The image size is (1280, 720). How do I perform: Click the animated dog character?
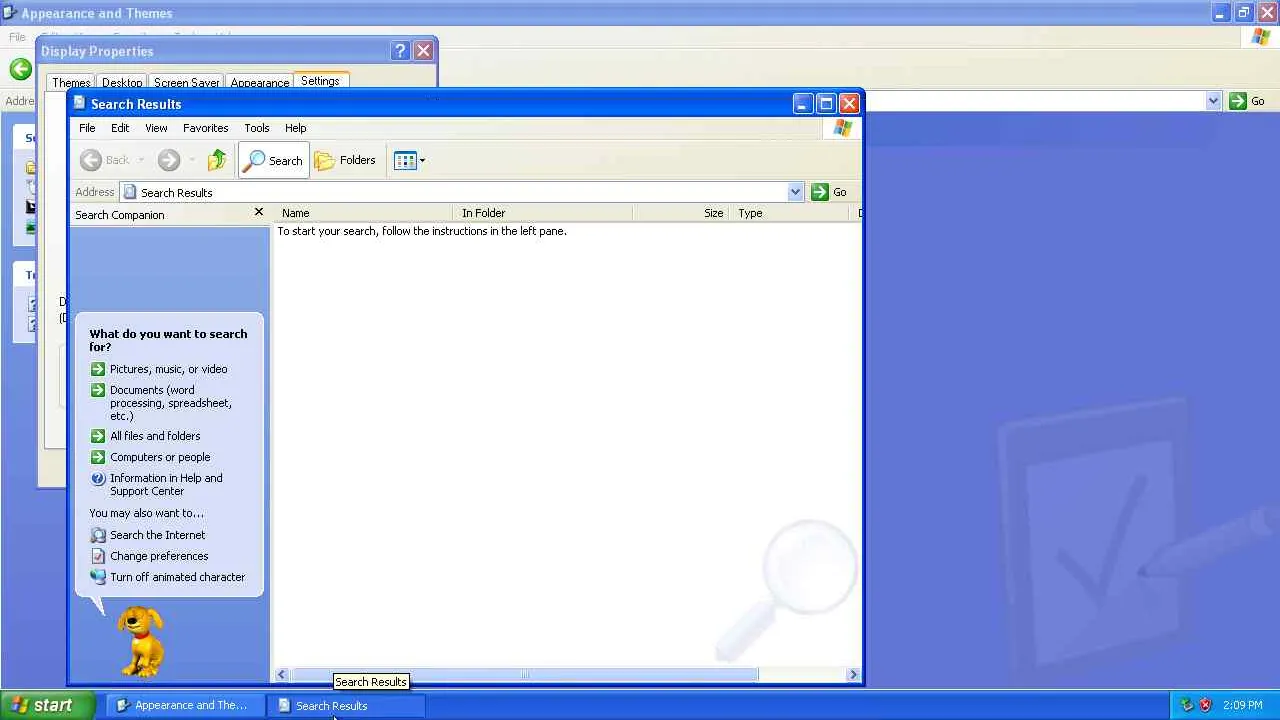coord(140,641)
